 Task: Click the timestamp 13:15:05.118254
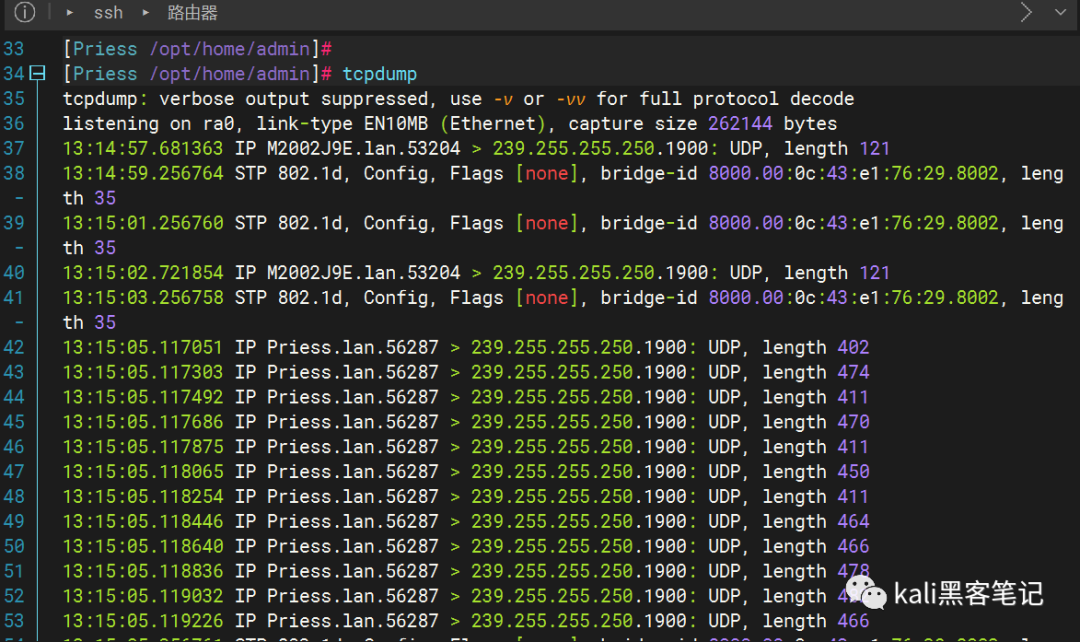(143, 497)
